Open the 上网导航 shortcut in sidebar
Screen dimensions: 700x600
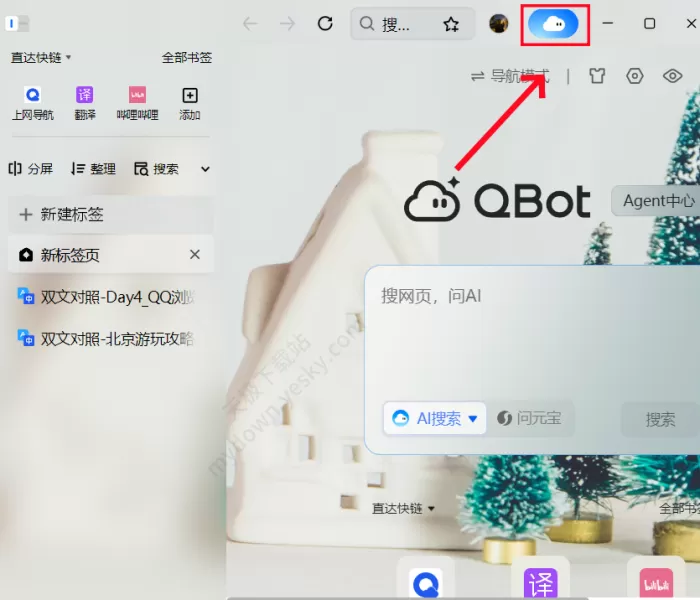[x=33, y=104]
